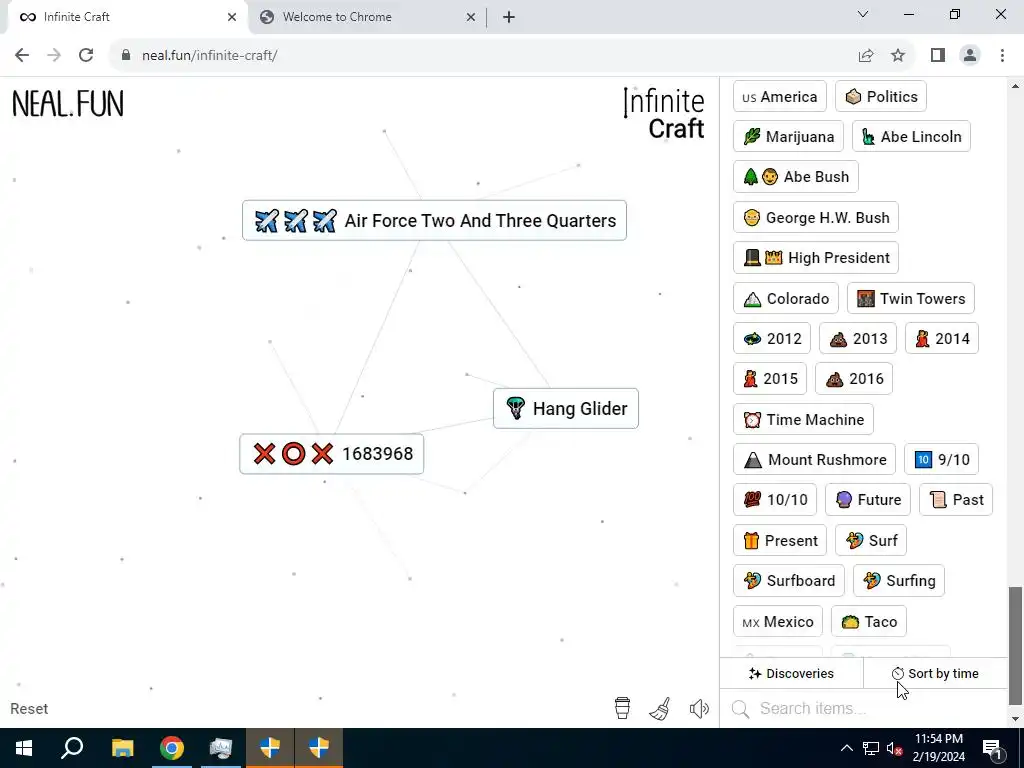
Task: Open the Windows Start menu
Action: click(24, 748)
